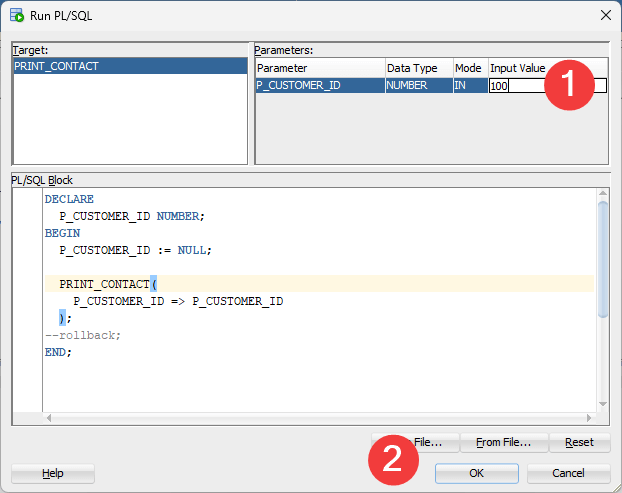The height and width of the screenshot is (493, 622).
Task: Click the Cancel button
Action: coord(568,473)
